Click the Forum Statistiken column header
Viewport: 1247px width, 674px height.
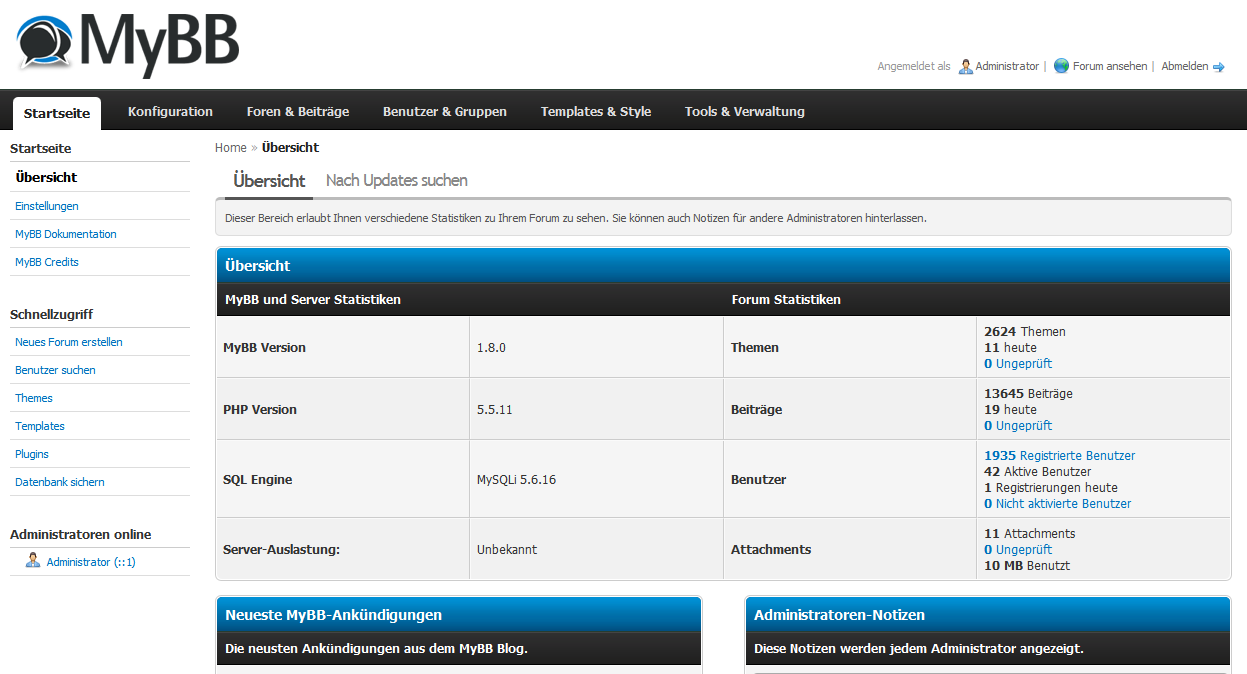coord(786,300)
